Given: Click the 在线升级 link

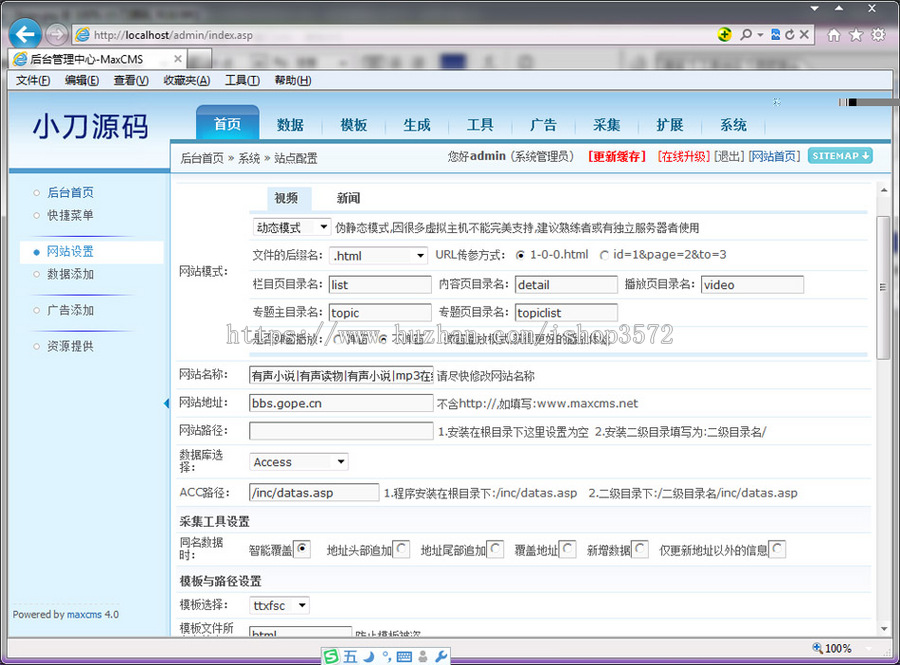Looking at the screenshot, I should pos(684,156).
